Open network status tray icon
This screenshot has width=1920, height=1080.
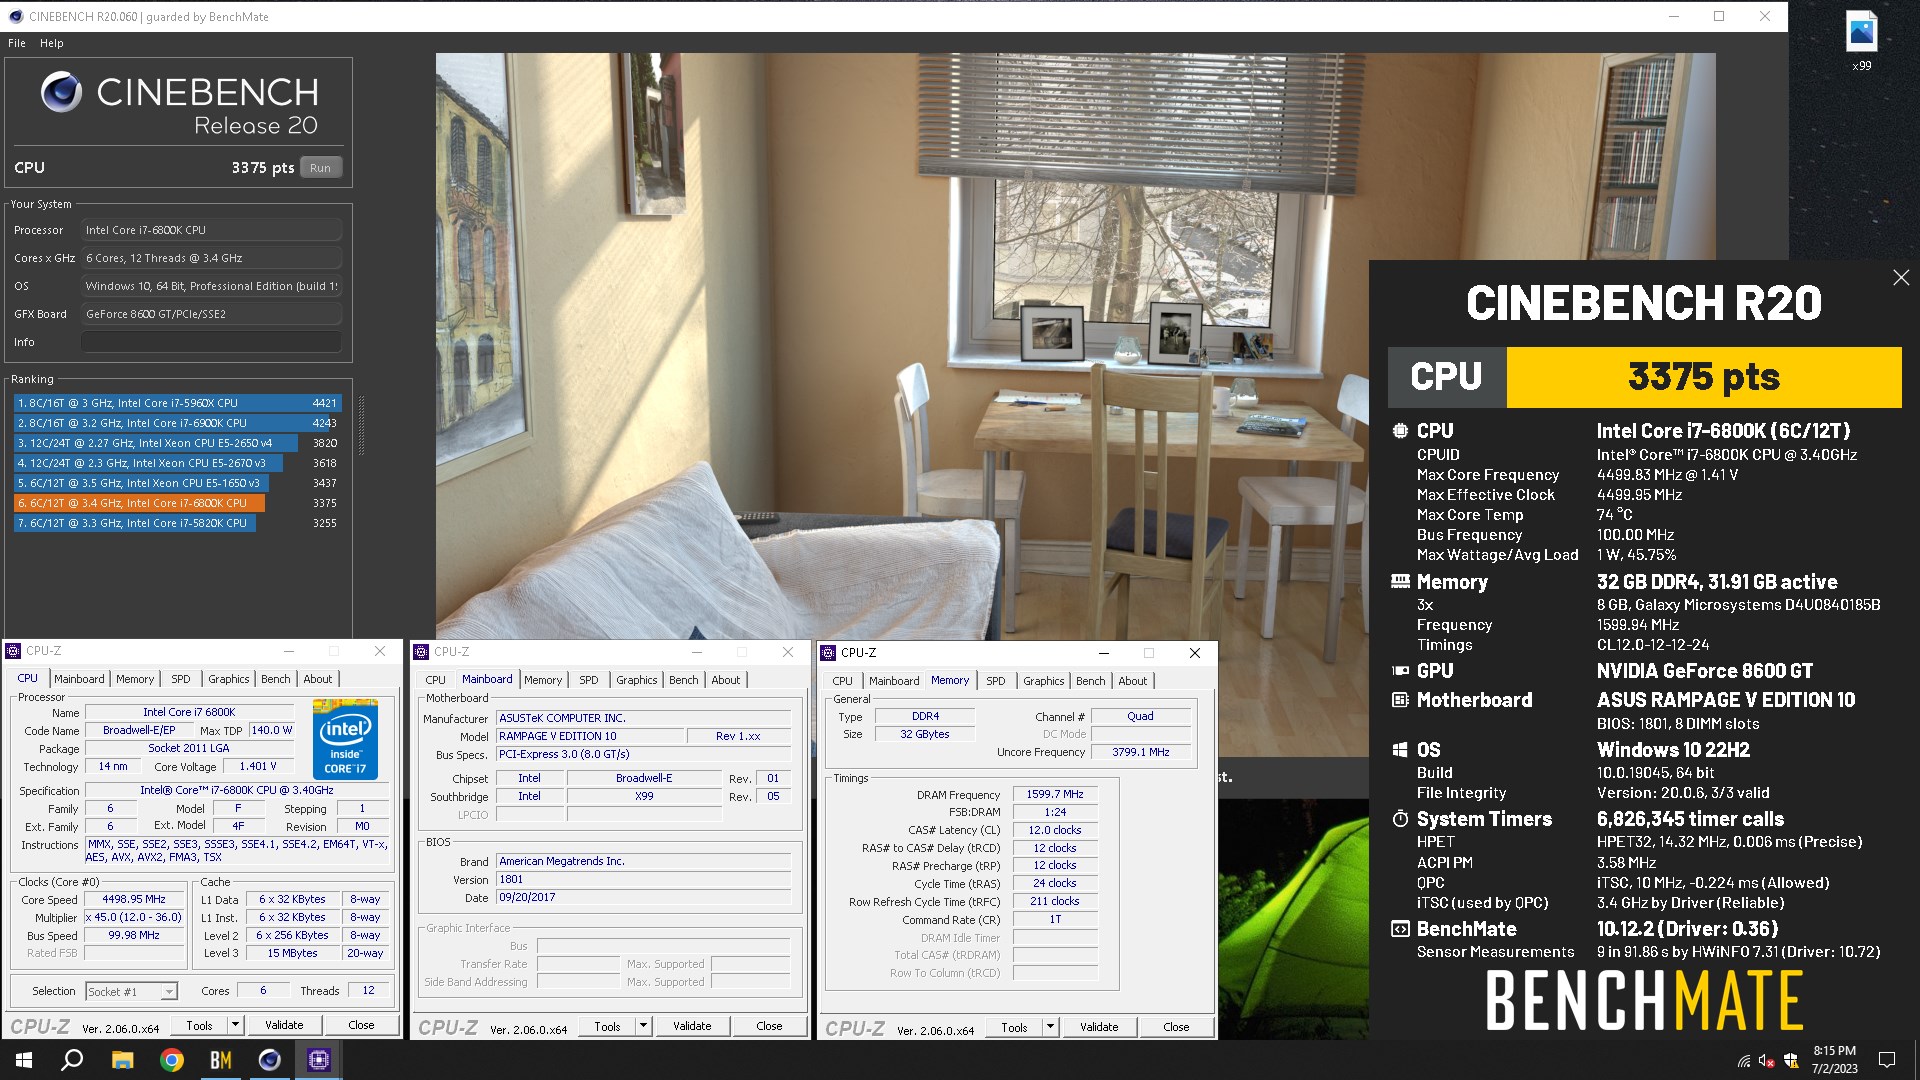[x=1744, y=1060]
